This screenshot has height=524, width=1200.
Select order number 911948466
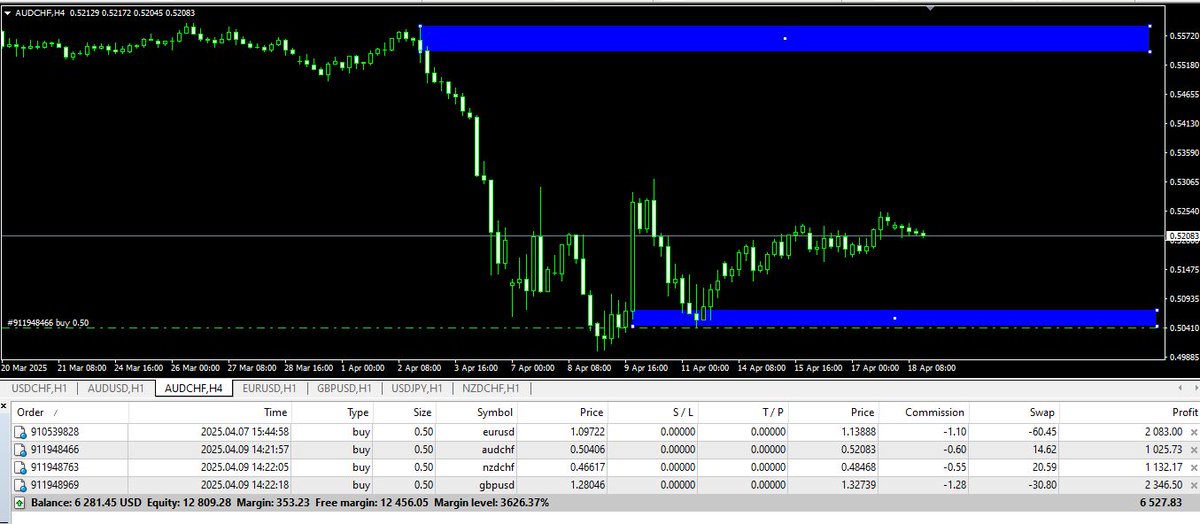tap(54, 450)
